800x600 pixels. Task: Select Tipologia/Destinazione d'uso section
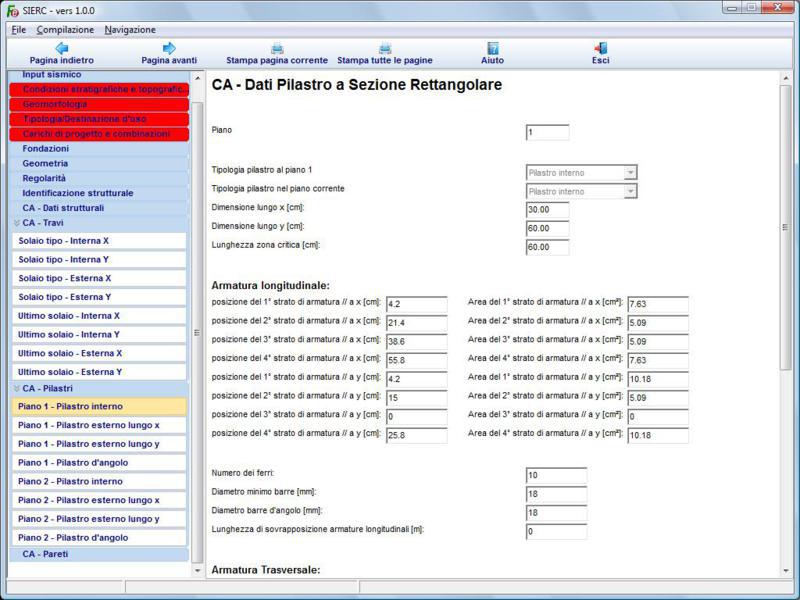[99, 119]
